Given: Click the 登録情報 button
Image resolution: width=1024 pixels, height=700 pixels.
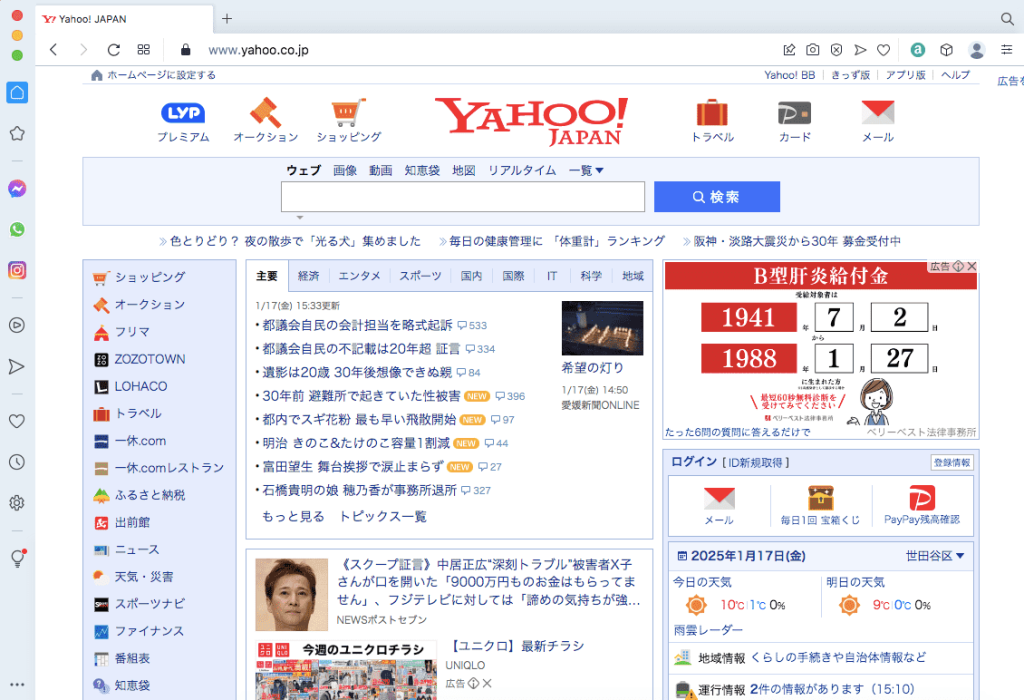Looking at the screenshot, I should (x=952, y=462).
